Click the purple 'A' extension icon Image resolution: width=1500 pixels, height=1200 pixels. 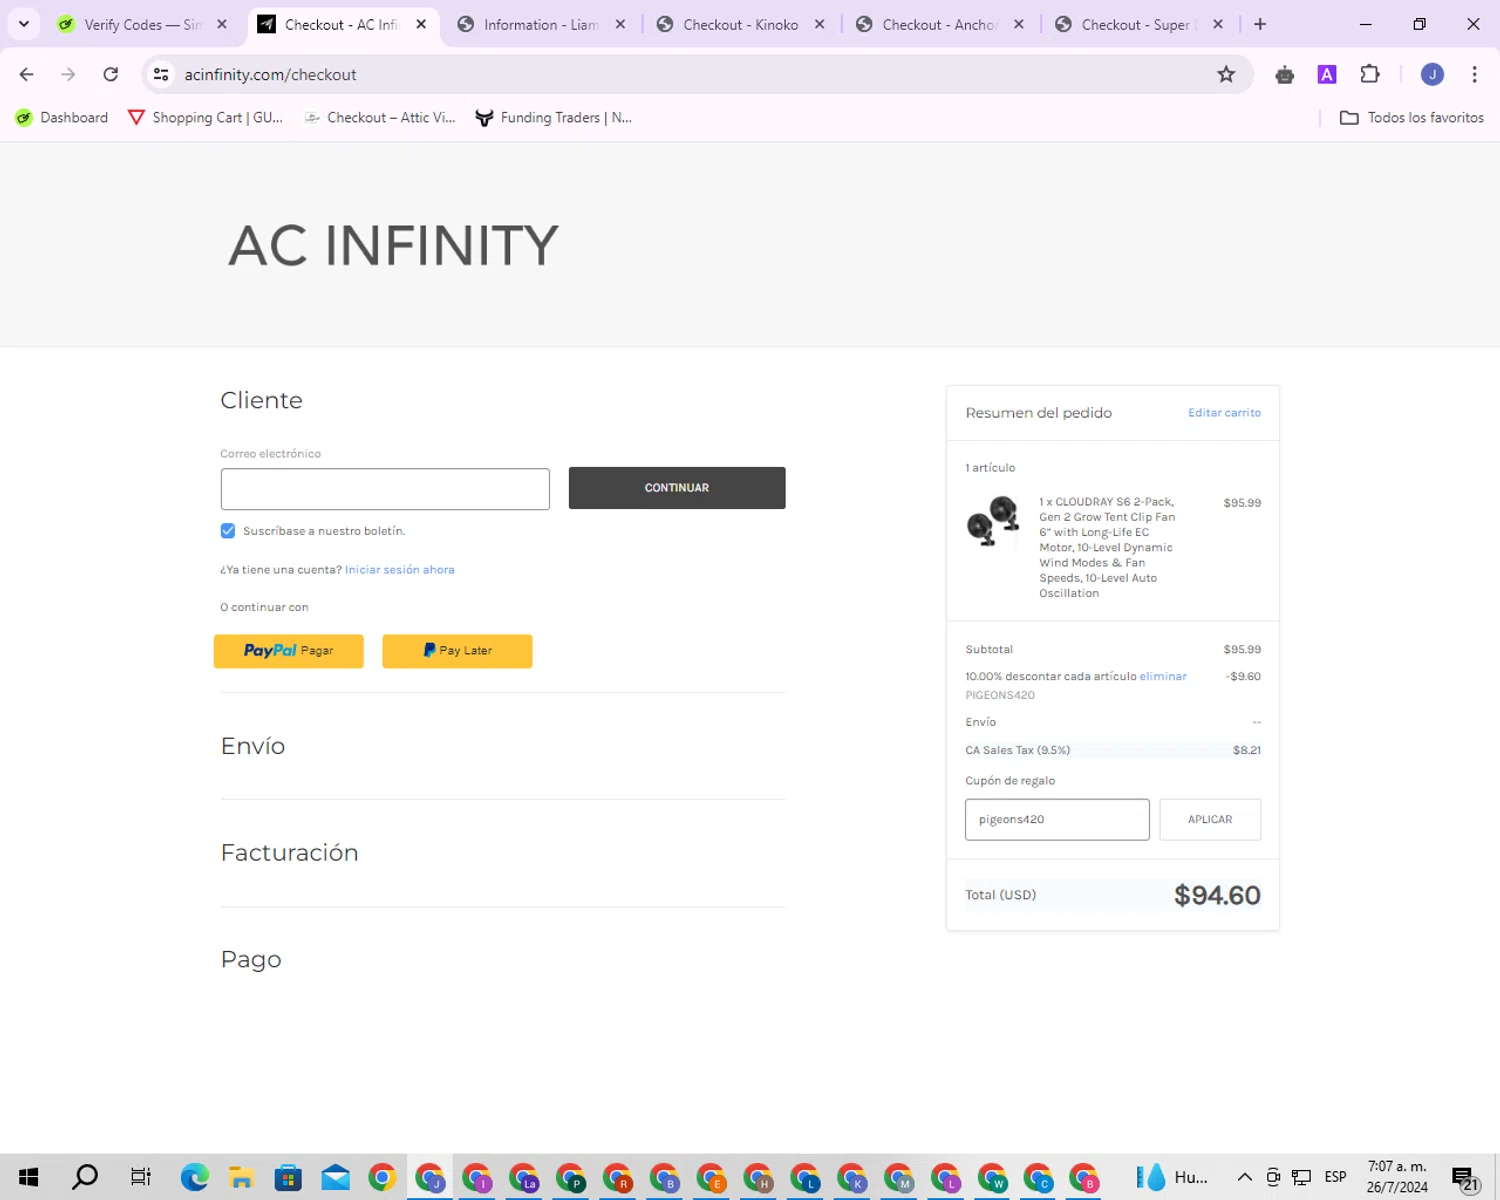coord(1327,74)
